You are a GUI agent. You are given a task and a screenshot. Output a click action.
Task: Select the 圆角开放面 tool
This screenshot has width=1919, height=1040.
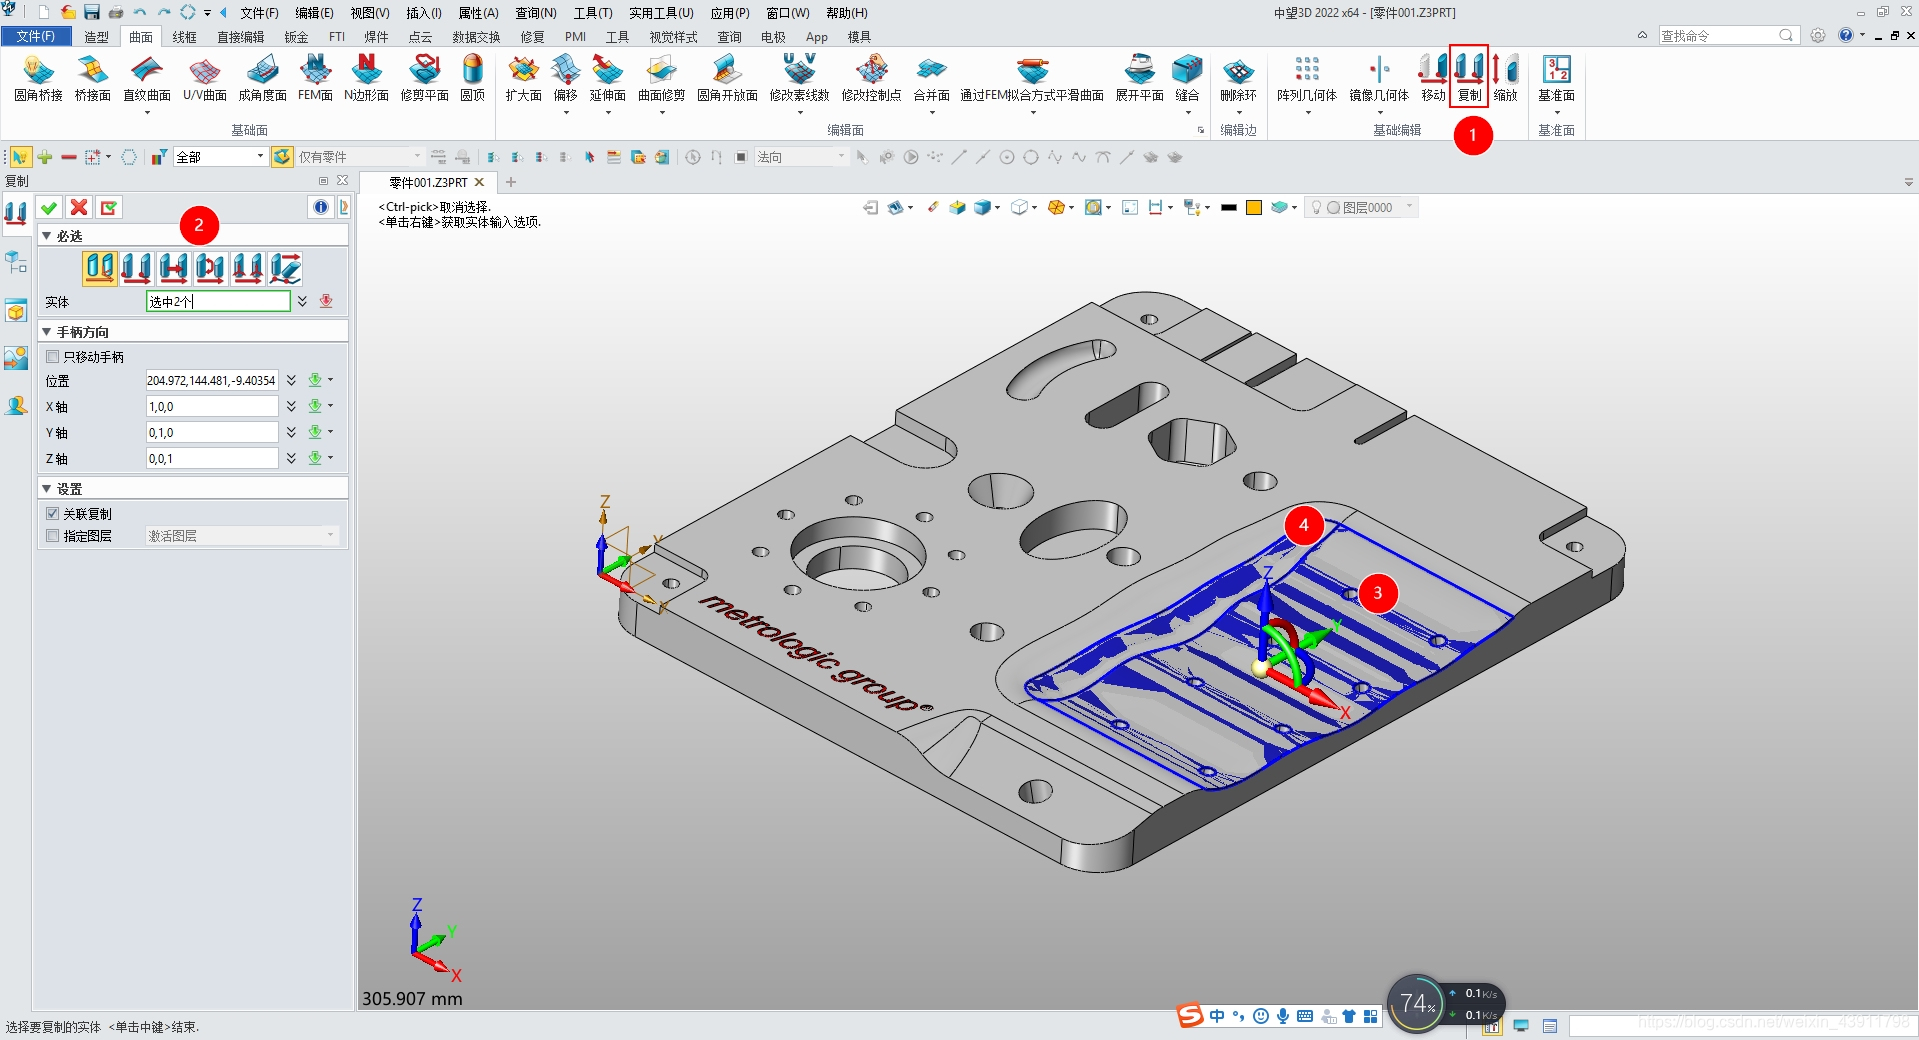click(727, 78)
